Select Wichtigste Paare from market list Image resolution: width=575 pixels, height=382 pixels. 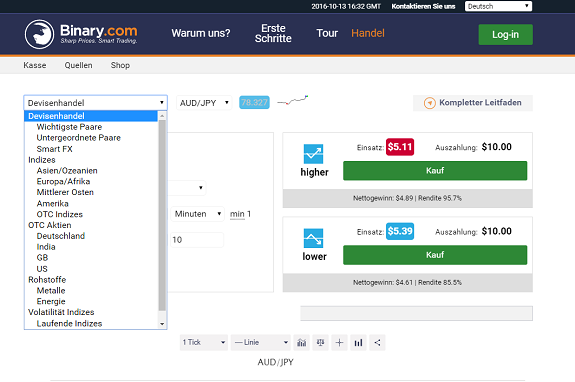tap(69, 127)
